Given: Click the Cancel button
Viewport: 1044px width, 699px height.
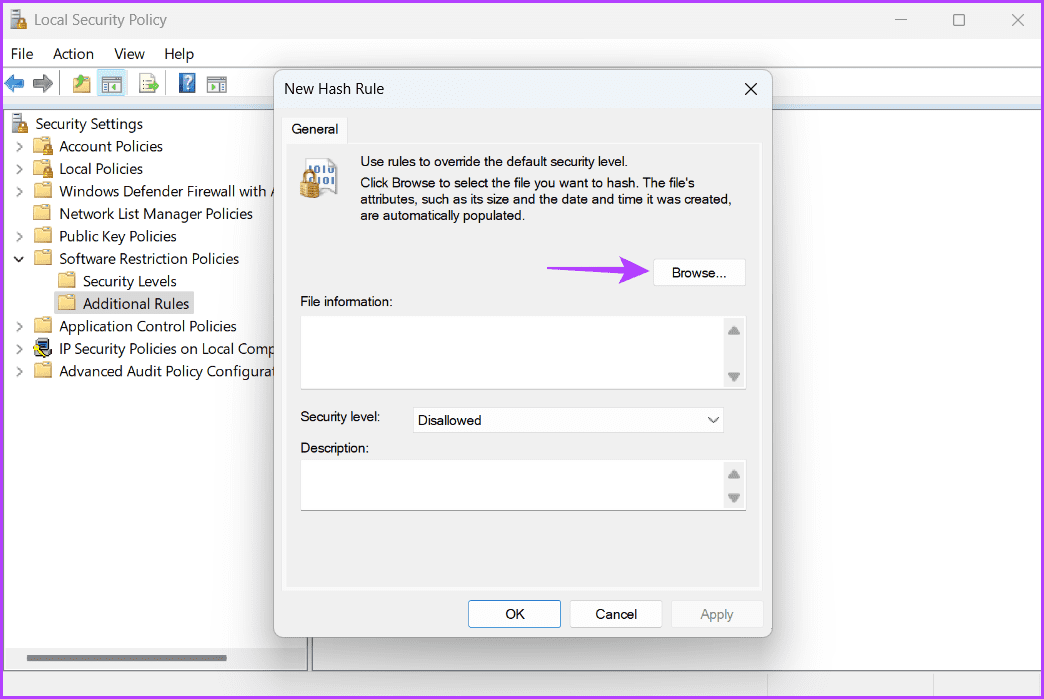Looking at the screenshot, I should point(616,614).
